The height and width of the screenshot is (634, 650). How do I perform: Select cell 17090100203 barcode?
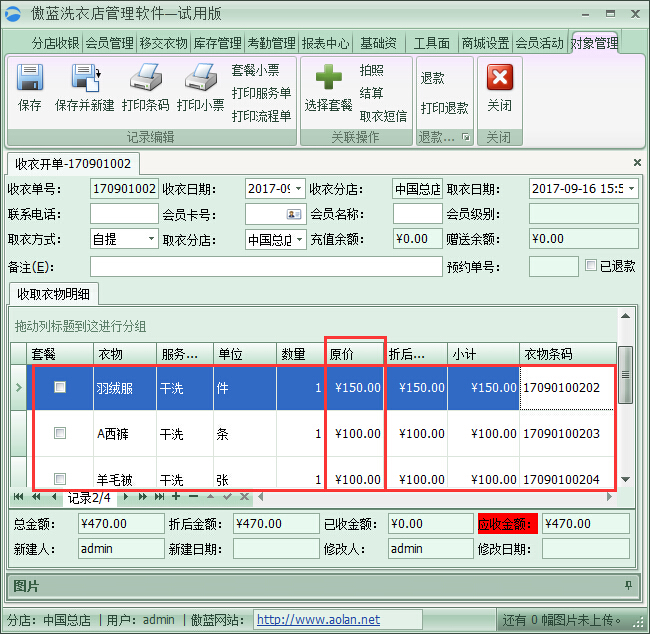pos(566,434)
